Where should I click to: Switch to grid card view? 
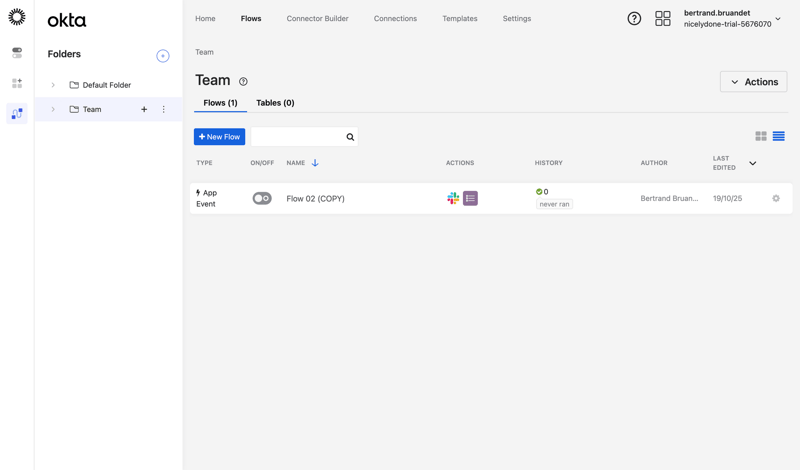pyautogui.click(x=761, y=136)
